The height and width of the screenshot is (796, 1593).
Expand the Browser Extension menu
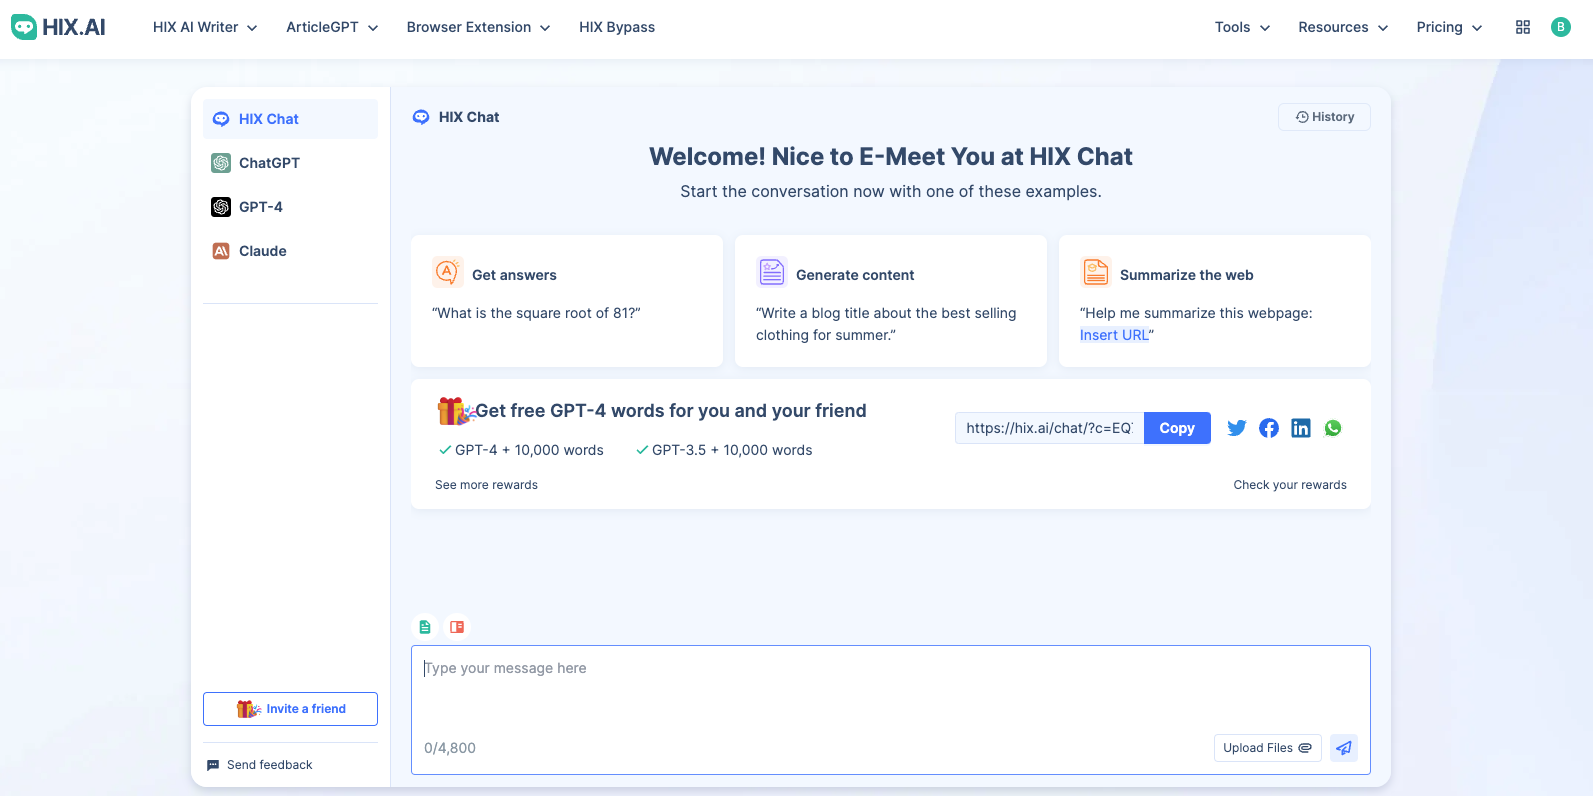click(479, 27)
